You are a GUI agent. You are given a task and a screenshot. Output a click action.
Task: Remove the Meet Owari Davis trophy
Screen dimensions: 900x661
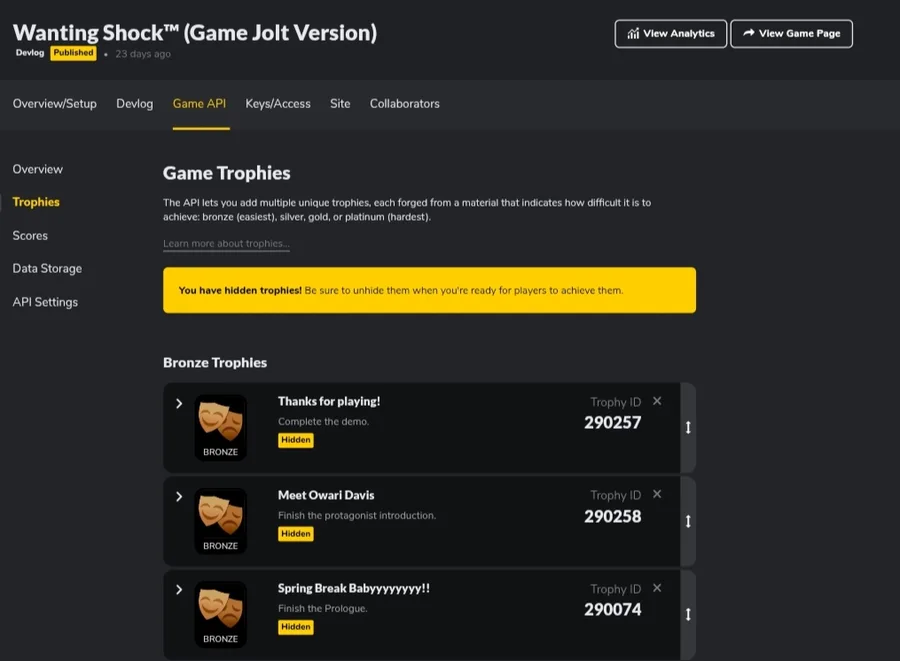point(657,494)
